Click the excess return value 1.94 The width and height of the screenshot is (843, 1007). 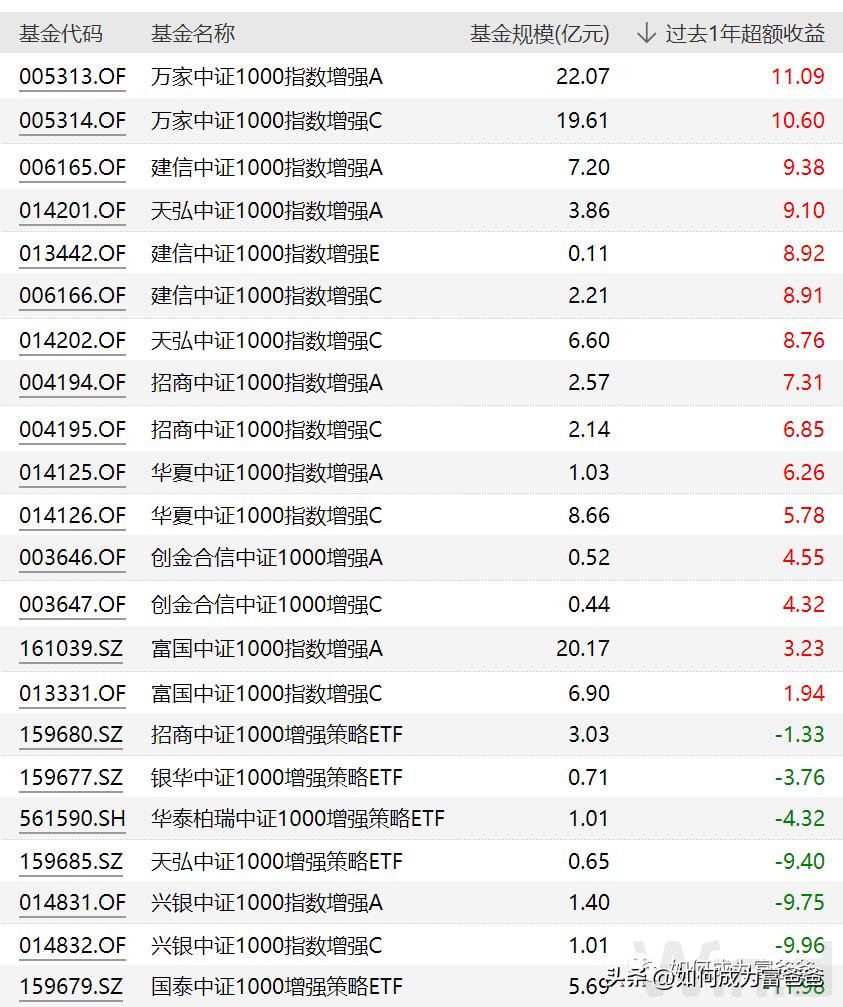click(804, 694)
